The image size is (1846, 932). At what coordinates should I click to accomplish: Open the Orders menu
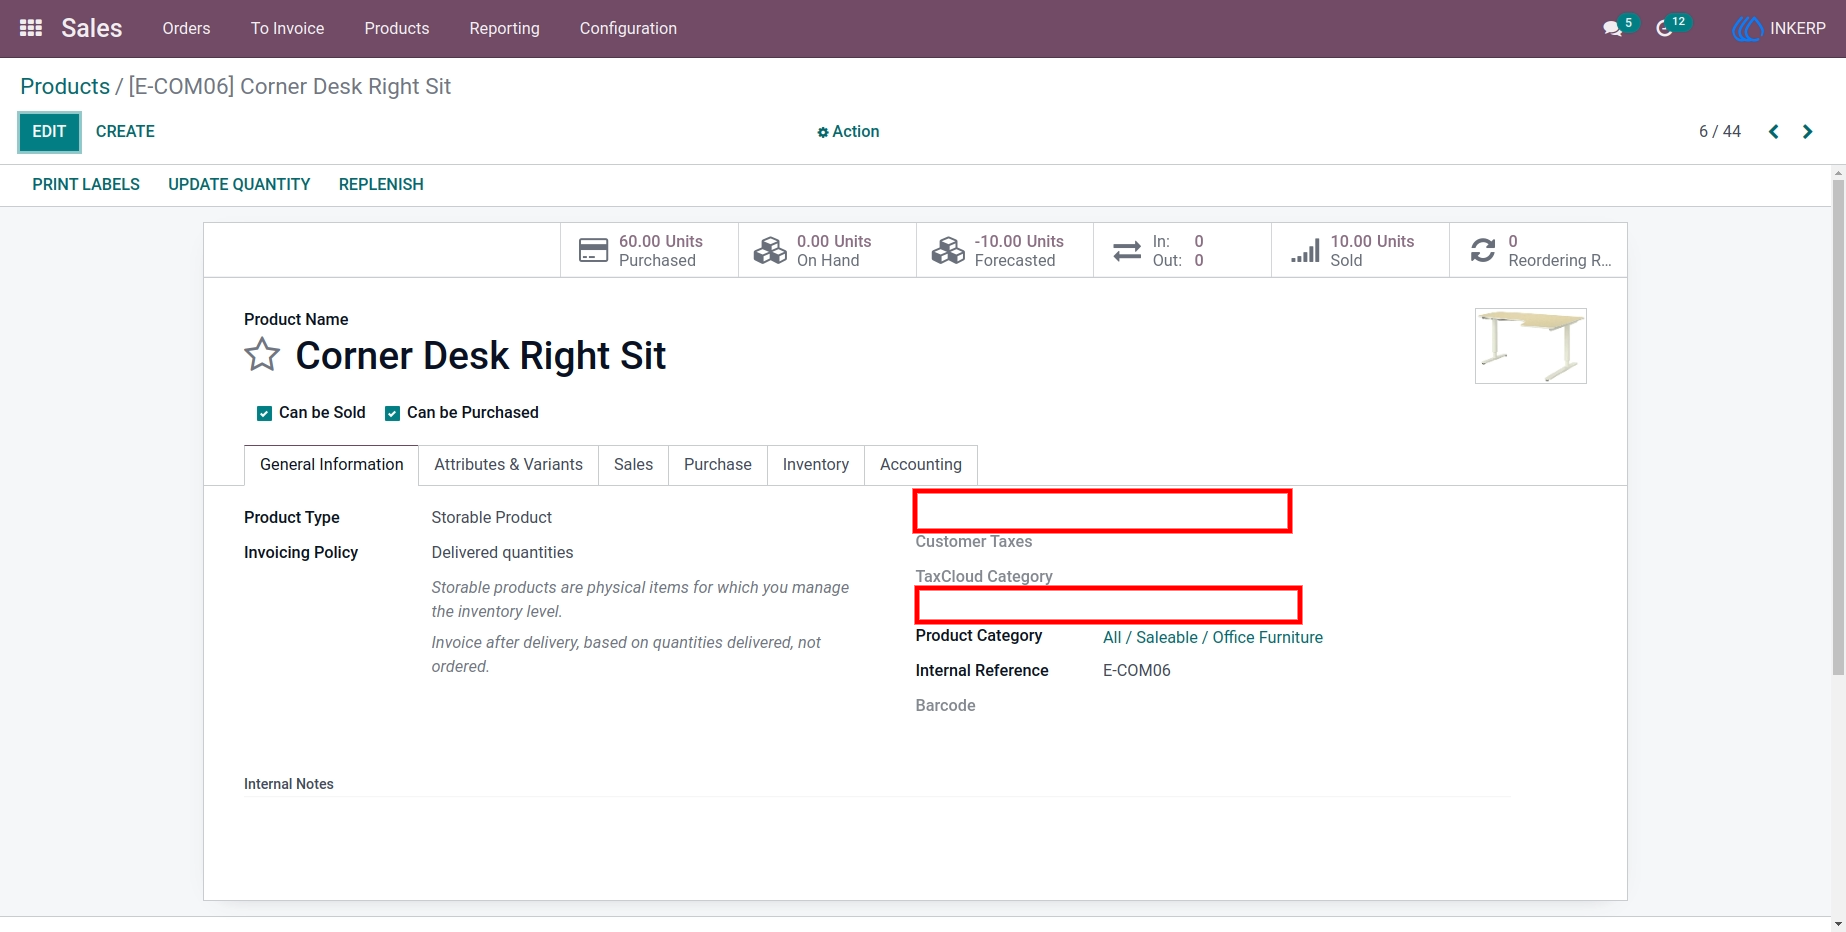point(186,29)
